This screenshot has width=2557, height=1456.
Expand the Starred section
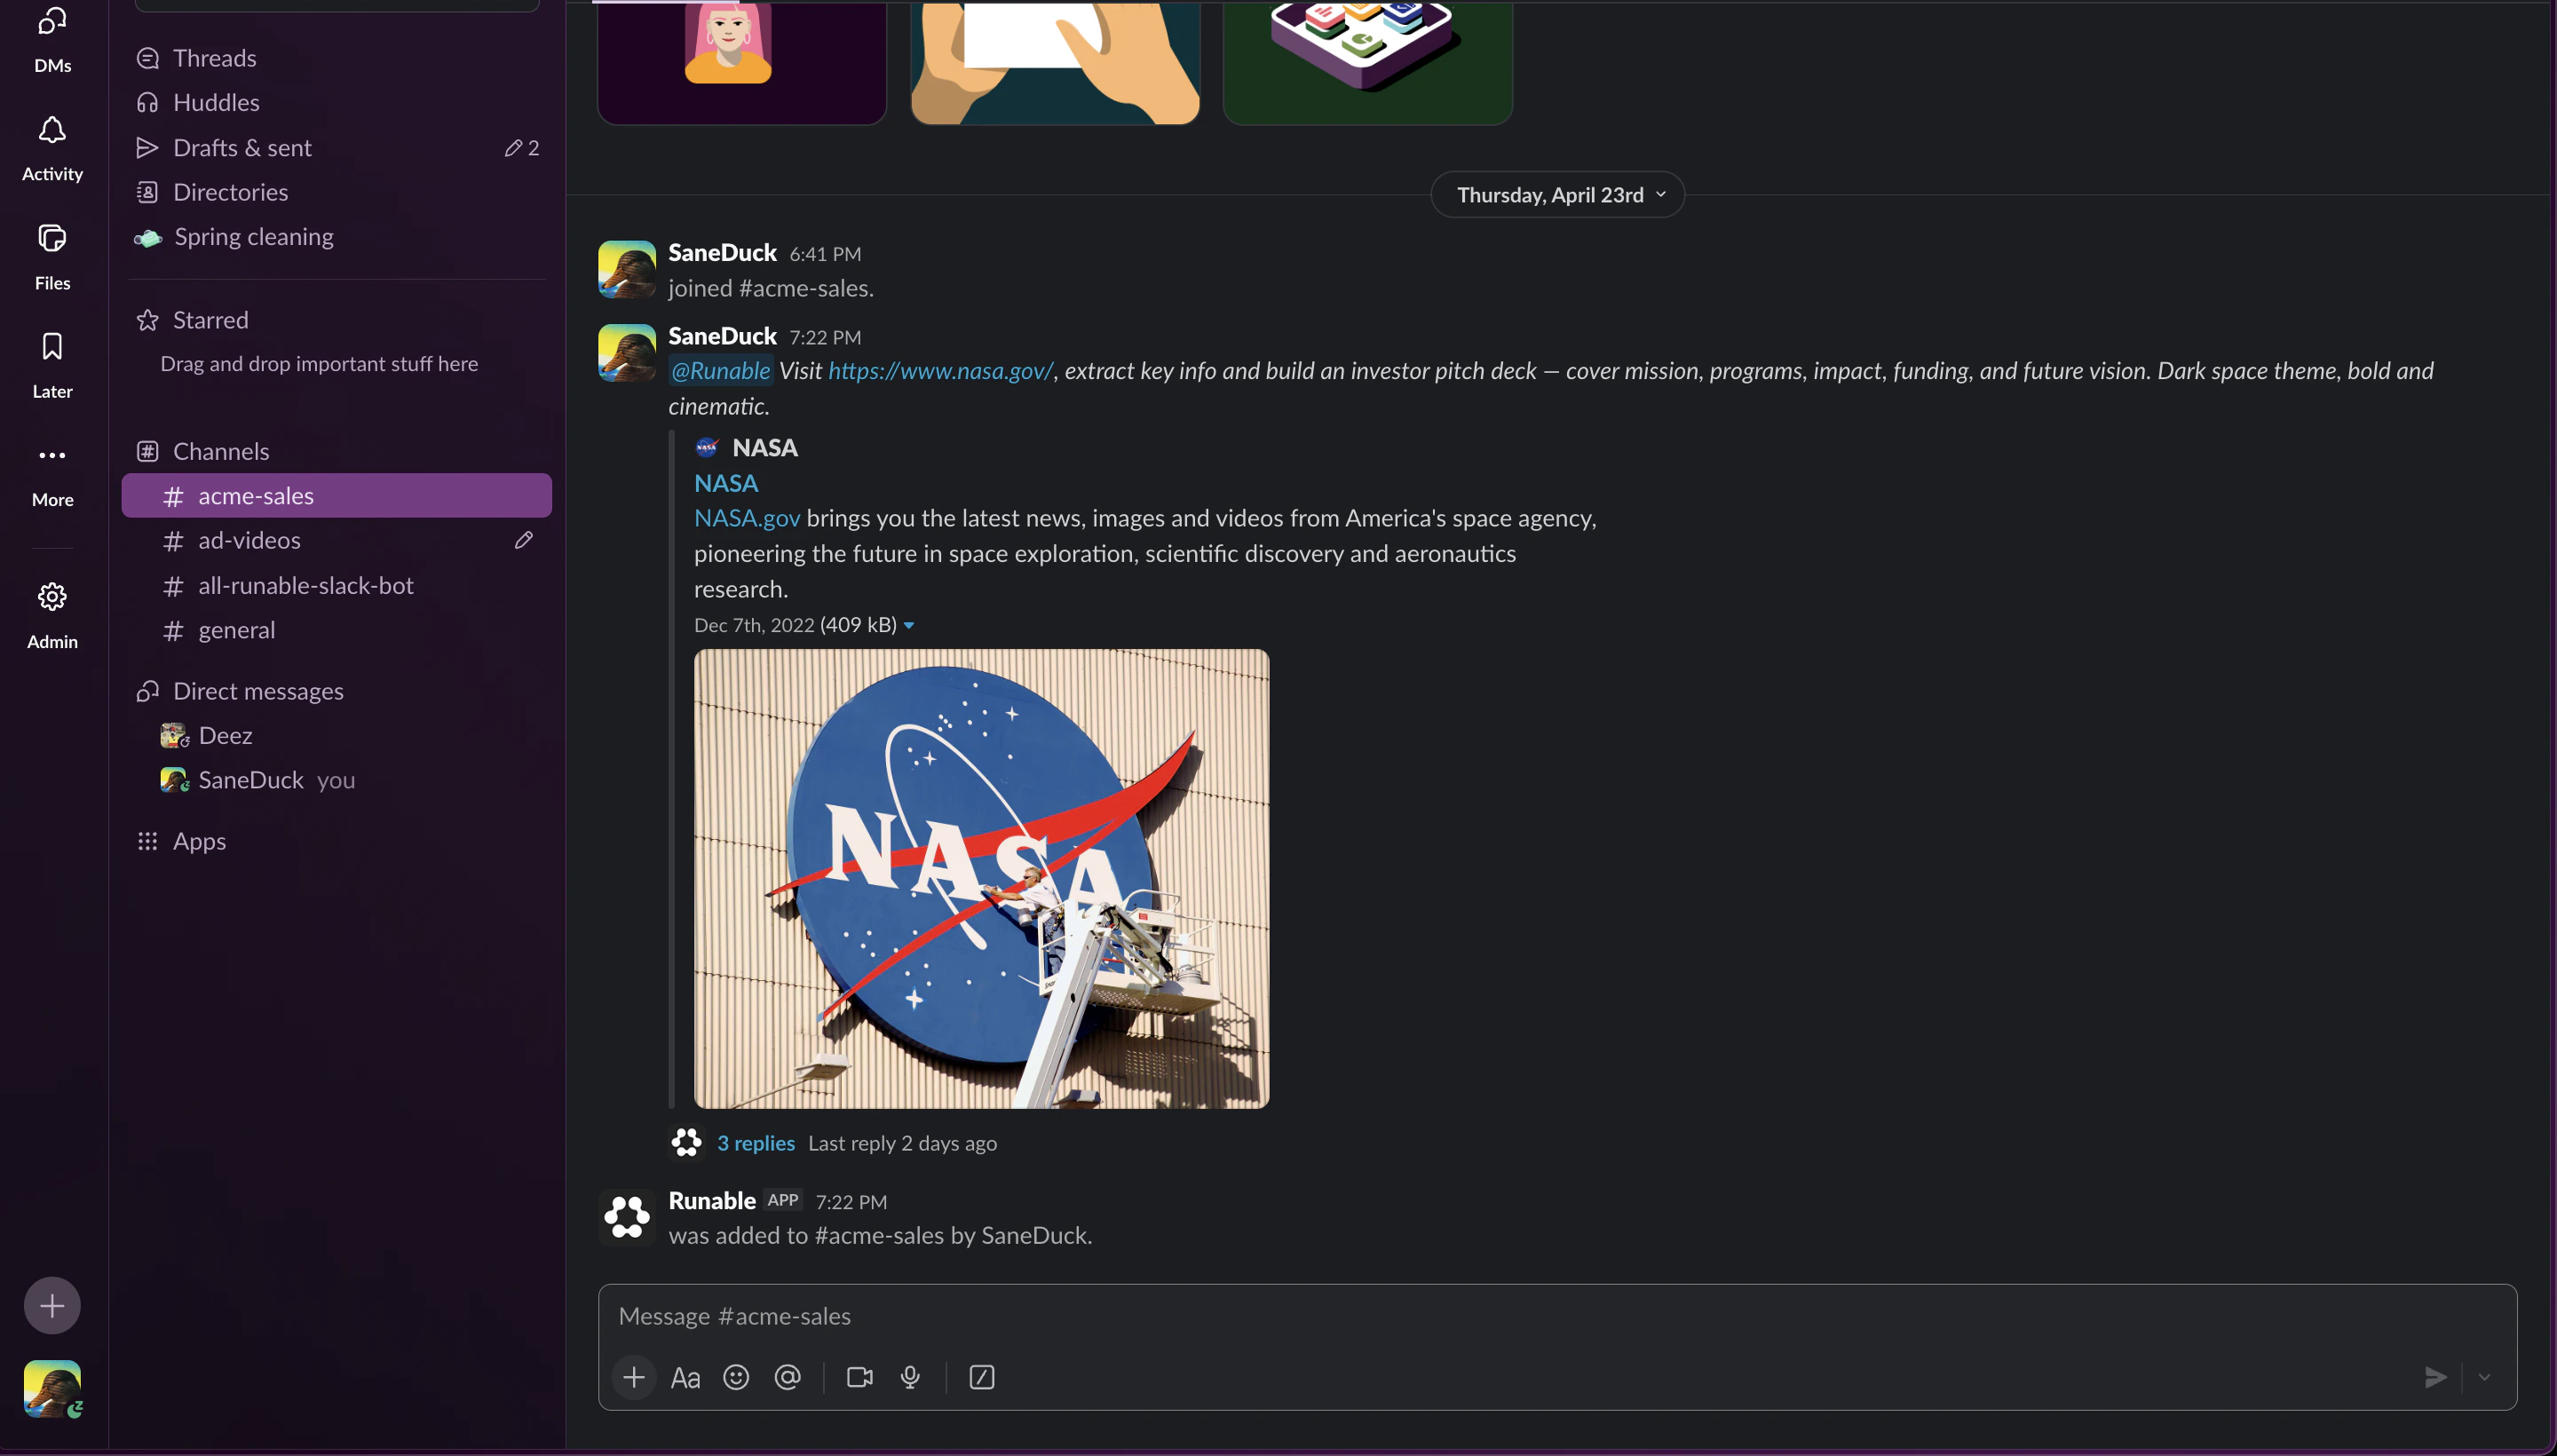tap(210, 320)
